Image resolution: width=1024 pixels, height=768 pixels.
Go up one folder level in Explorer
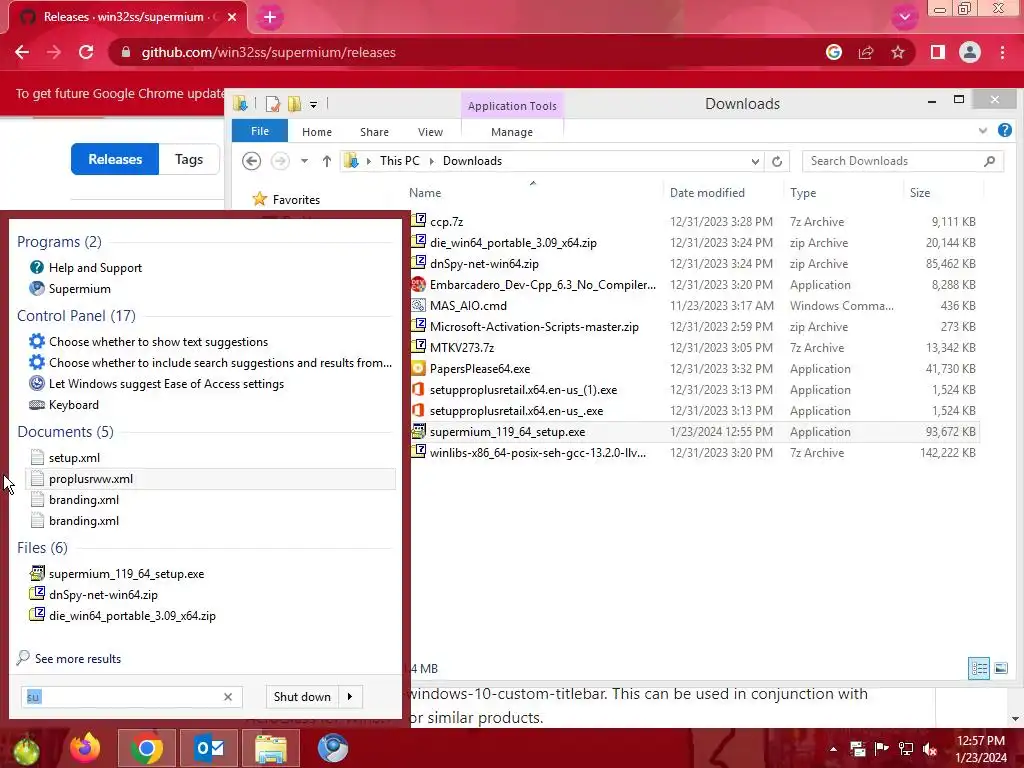327,161
